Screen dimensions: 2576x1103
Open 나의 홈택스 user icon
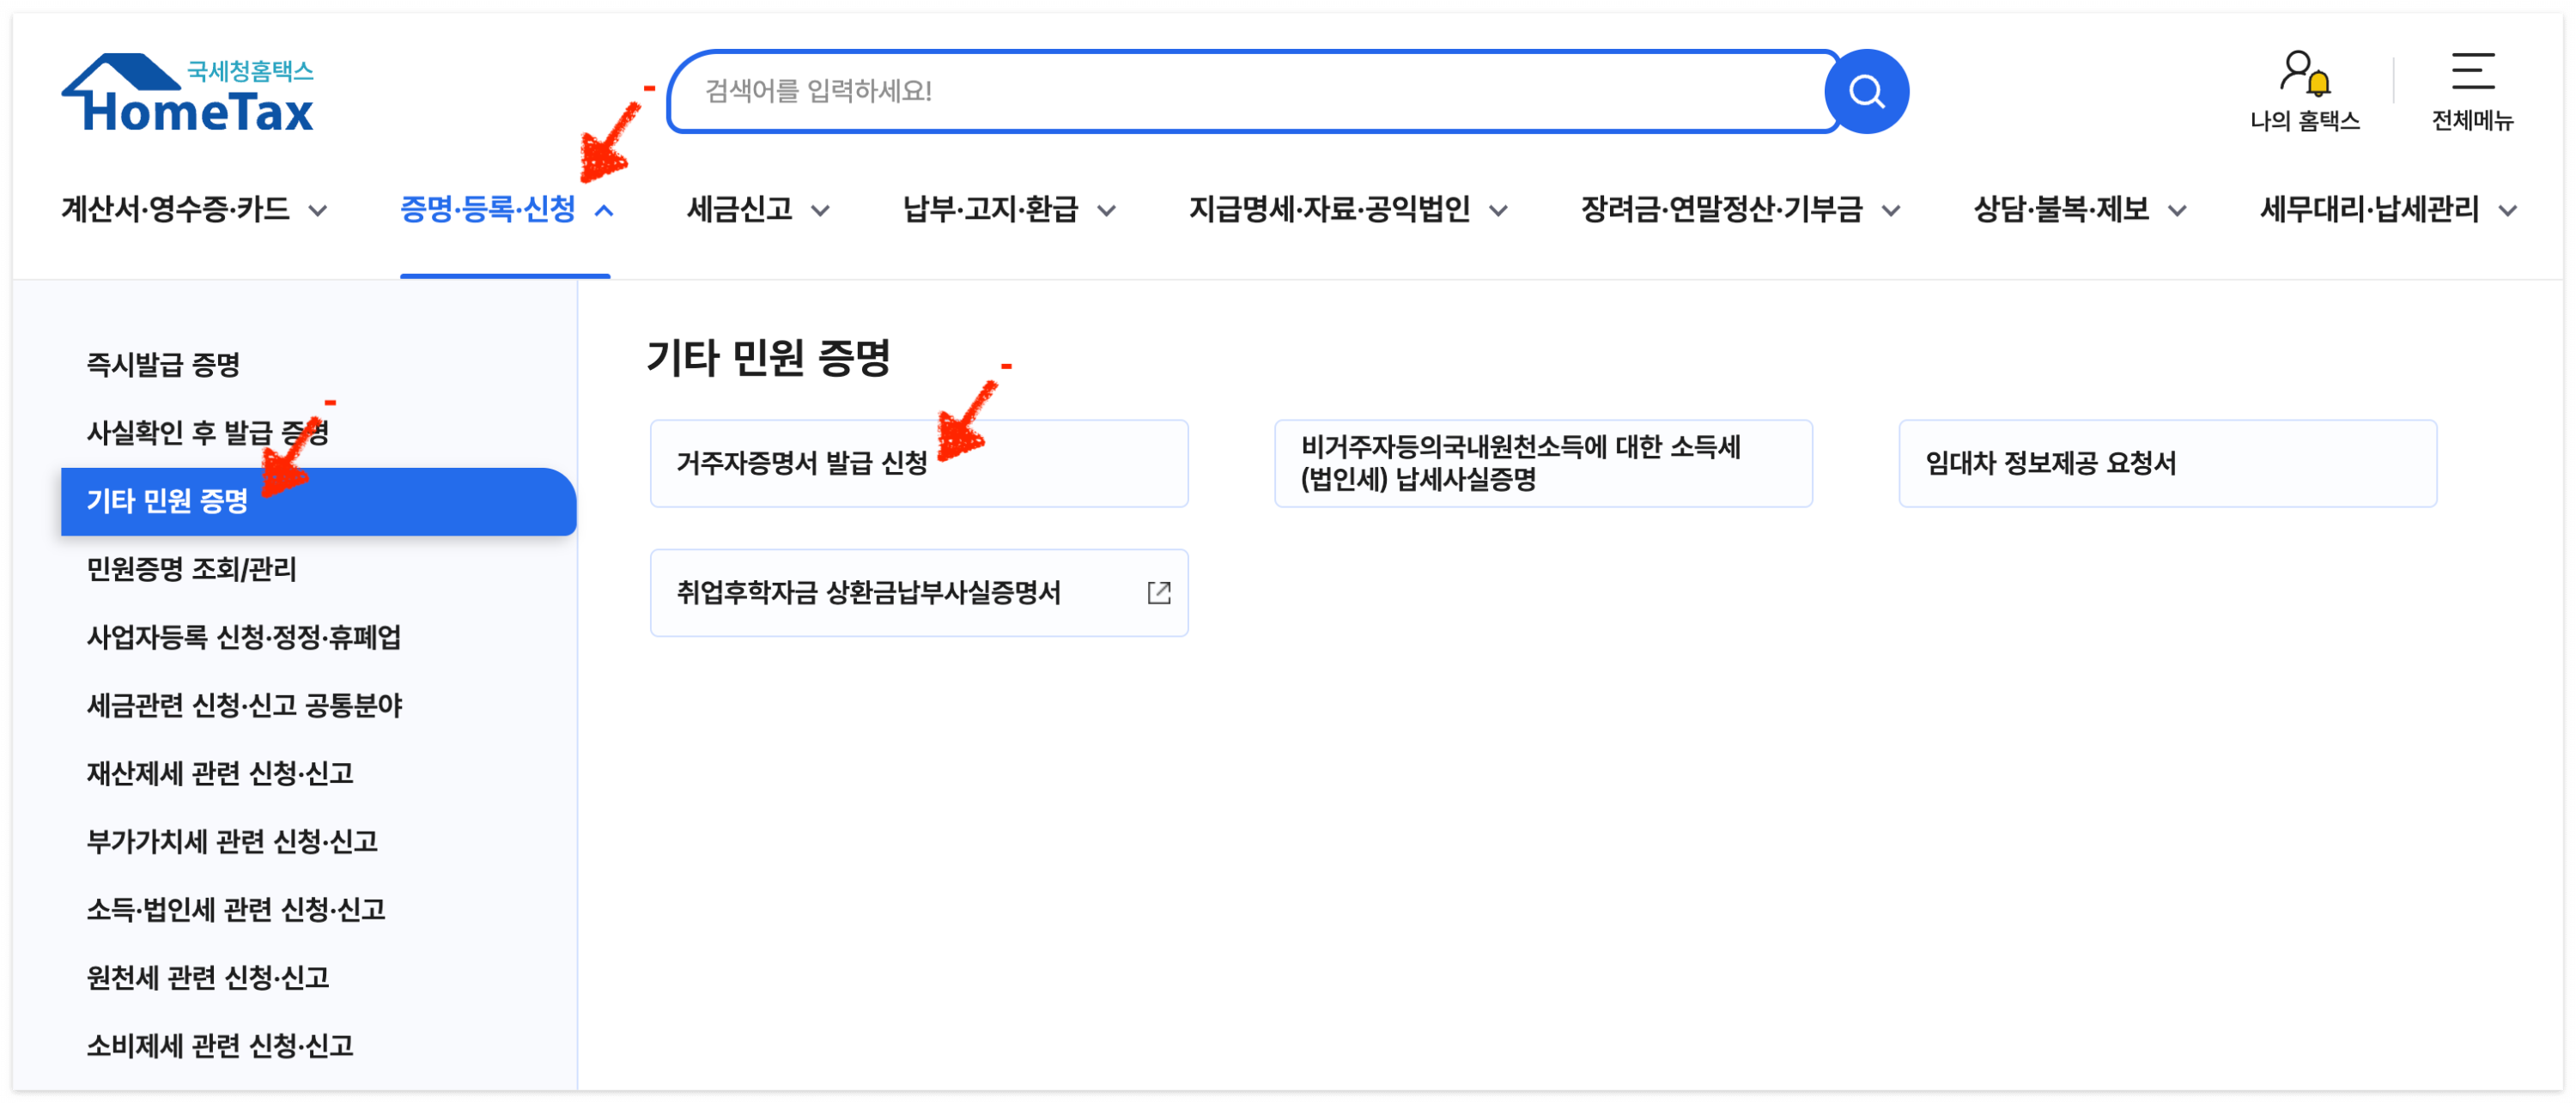tap(2304, 73)
